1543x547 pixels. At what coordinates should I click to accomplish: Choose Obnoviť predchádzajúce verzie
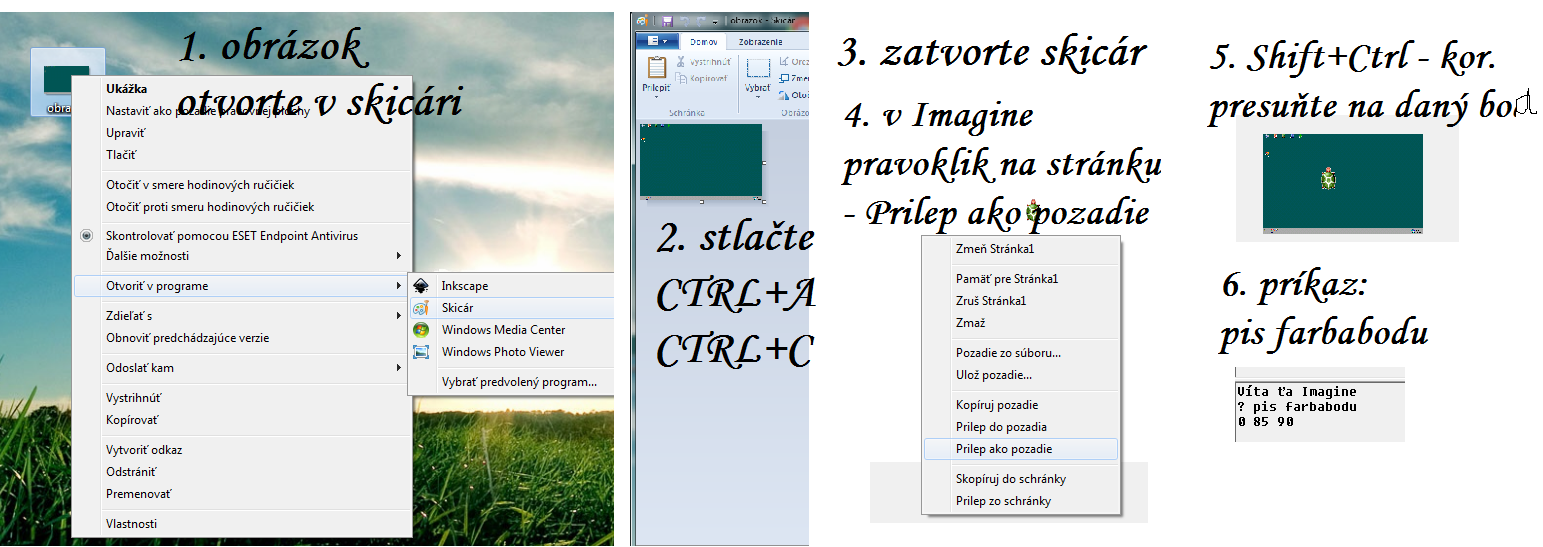click(x=187, y=338)
